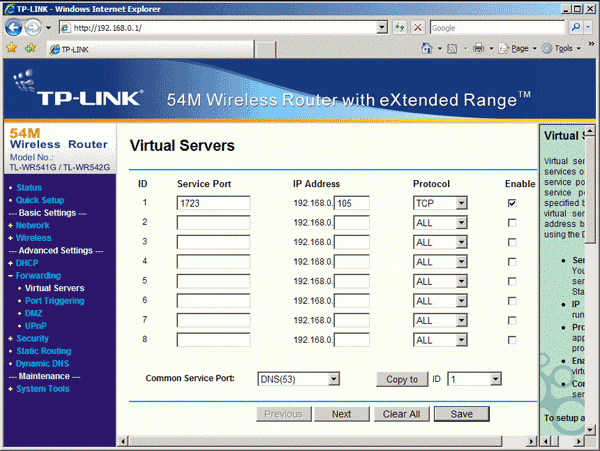Viewport: 600px width, 451px height.
Task: Open the Protocol dropdown for ID 5
Action: 440,282
